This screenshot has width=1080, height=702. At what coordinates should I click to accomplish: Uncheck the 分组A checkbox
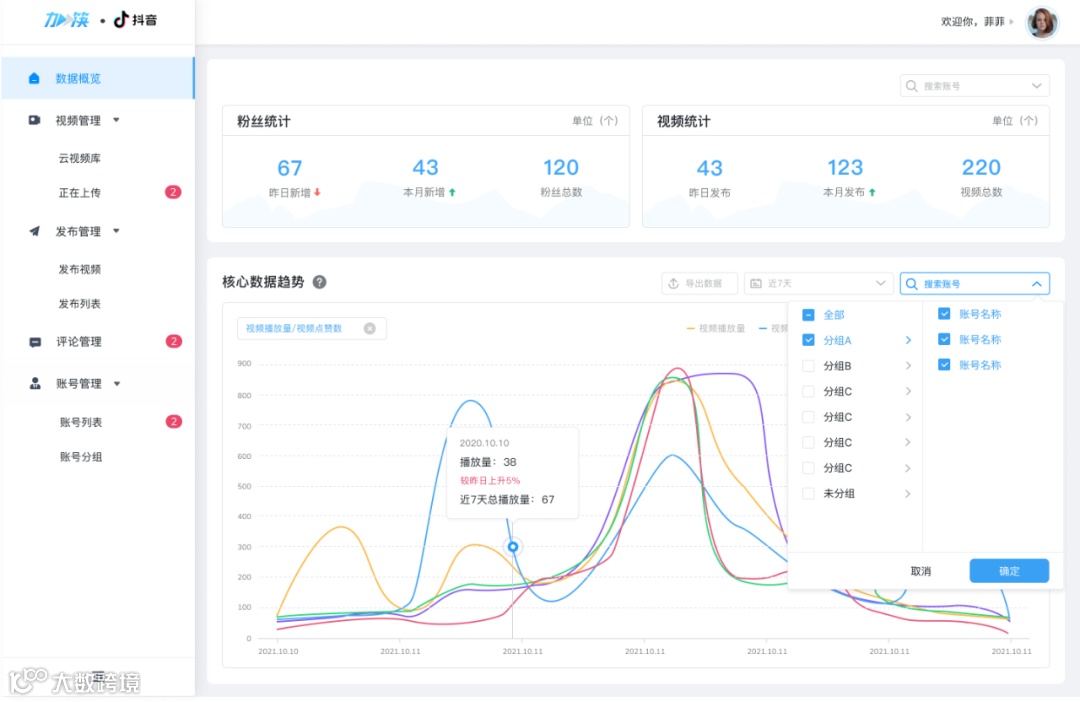(x=808, y=339)
